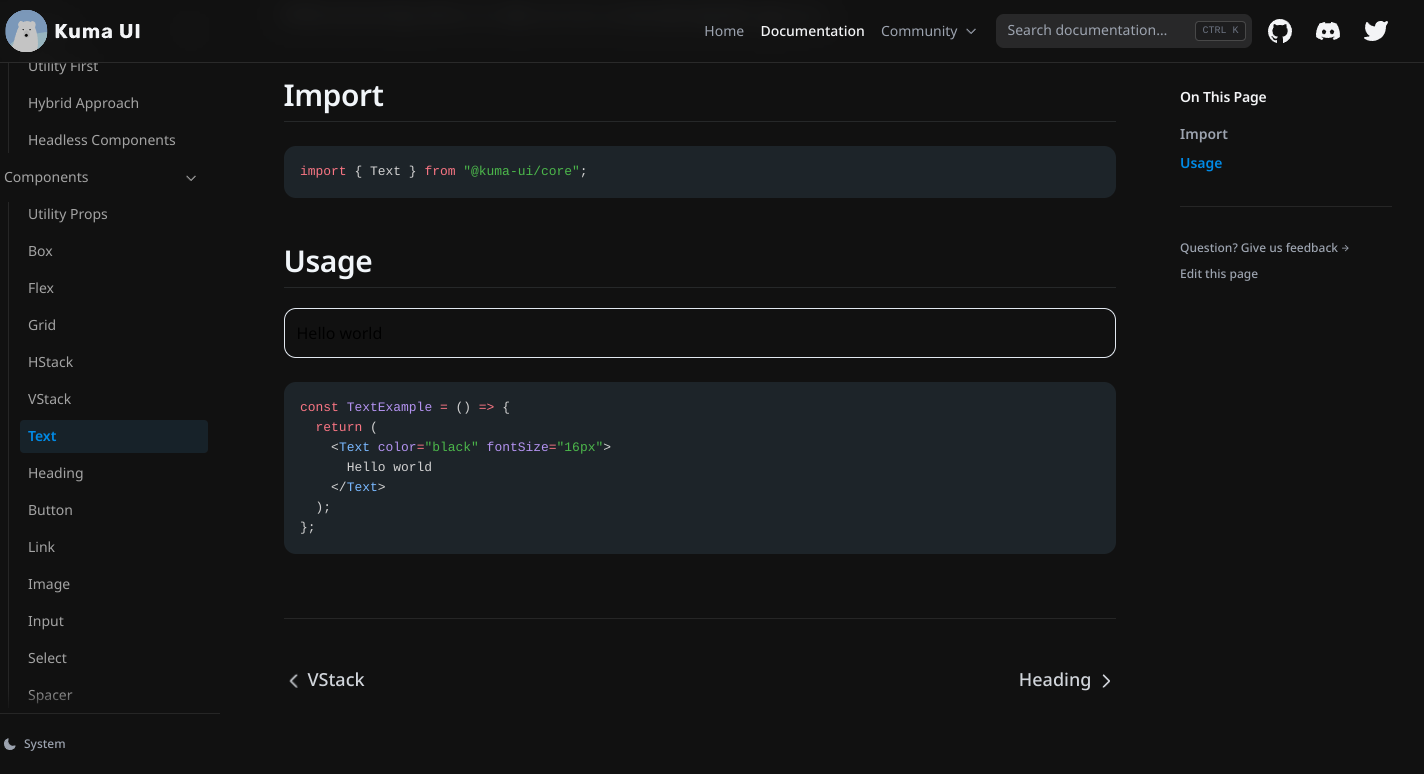Click the right chevron beside Heading
Viewport: 1424px width, 774px height.
(1106, 681)
